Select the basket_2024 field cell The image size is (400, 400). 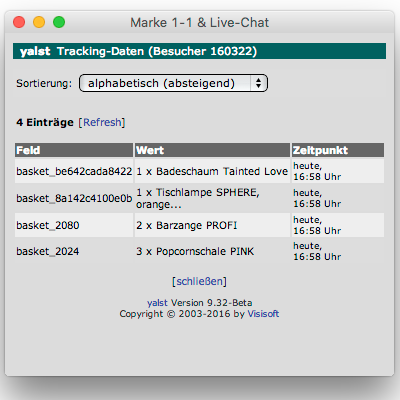click(74, 251)
